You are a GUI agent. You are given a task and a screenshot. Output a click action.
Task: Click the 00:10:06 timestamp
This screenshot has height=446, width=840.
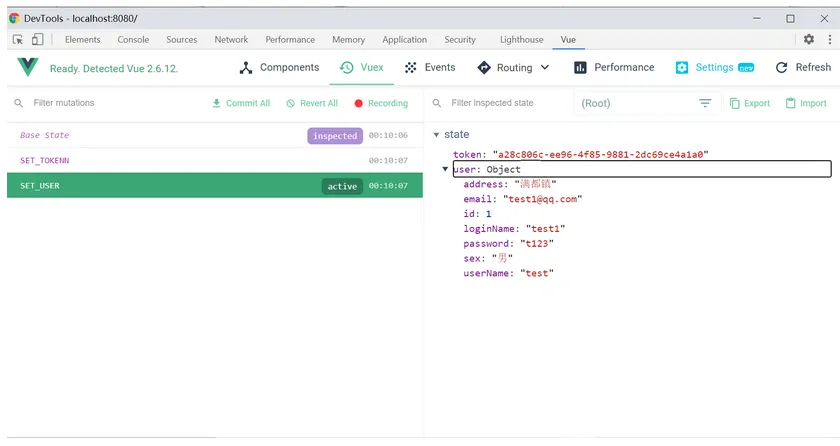[388, 135]
